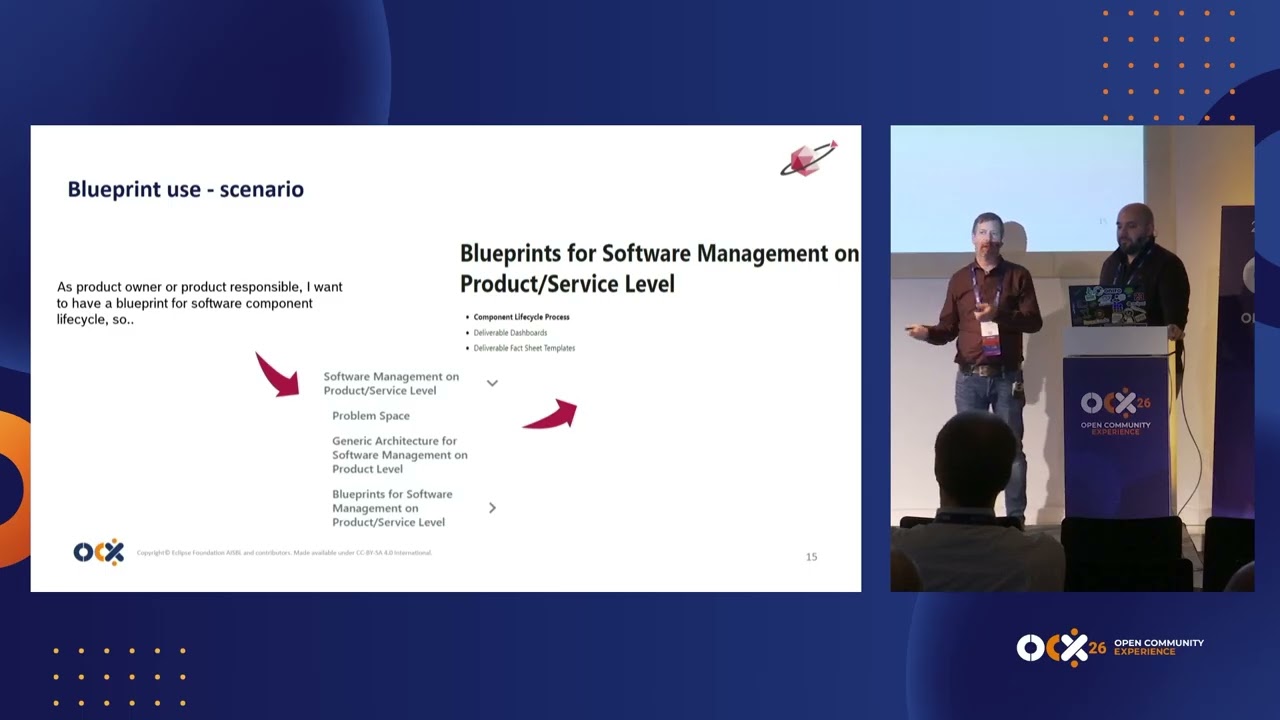Select Blueprints for Software Management on Product/Service Level item
The height and width of the screenshot is (720, 1280).
392,508
